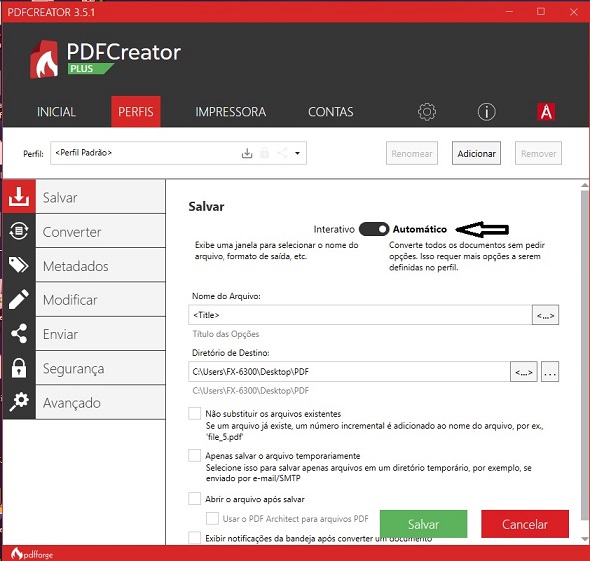
Task: Click the Avançado gear-wrench icon
Action: [x=19, y=402]
